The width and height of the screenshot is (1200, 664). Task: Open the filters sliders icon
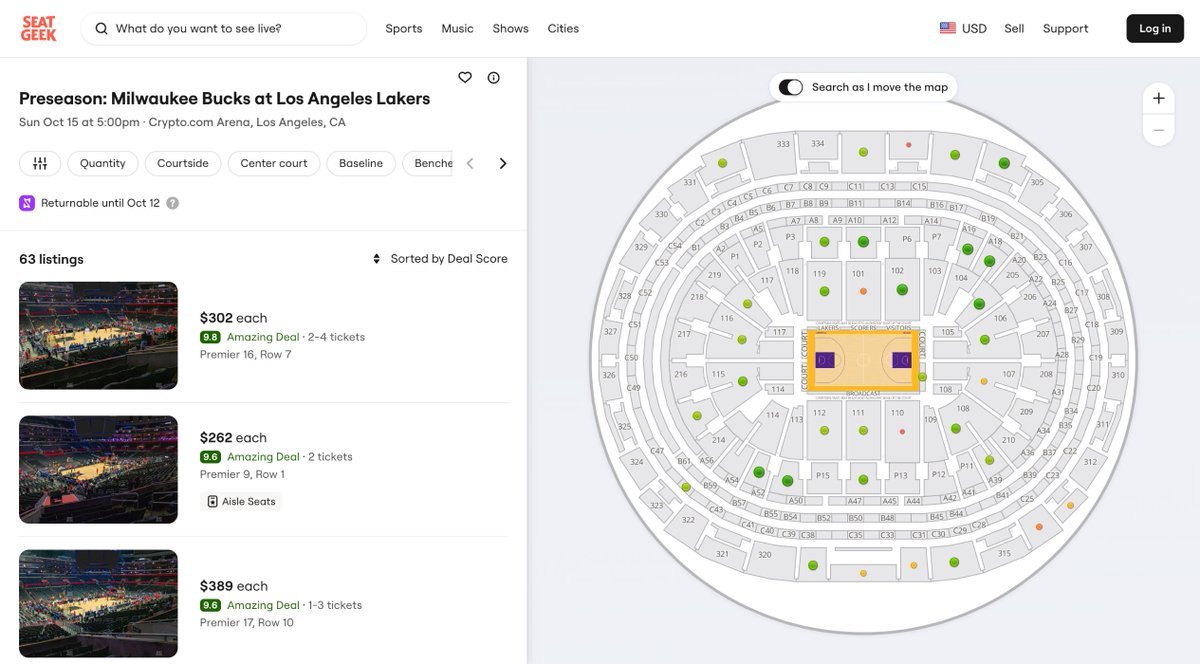pos(40,163)
